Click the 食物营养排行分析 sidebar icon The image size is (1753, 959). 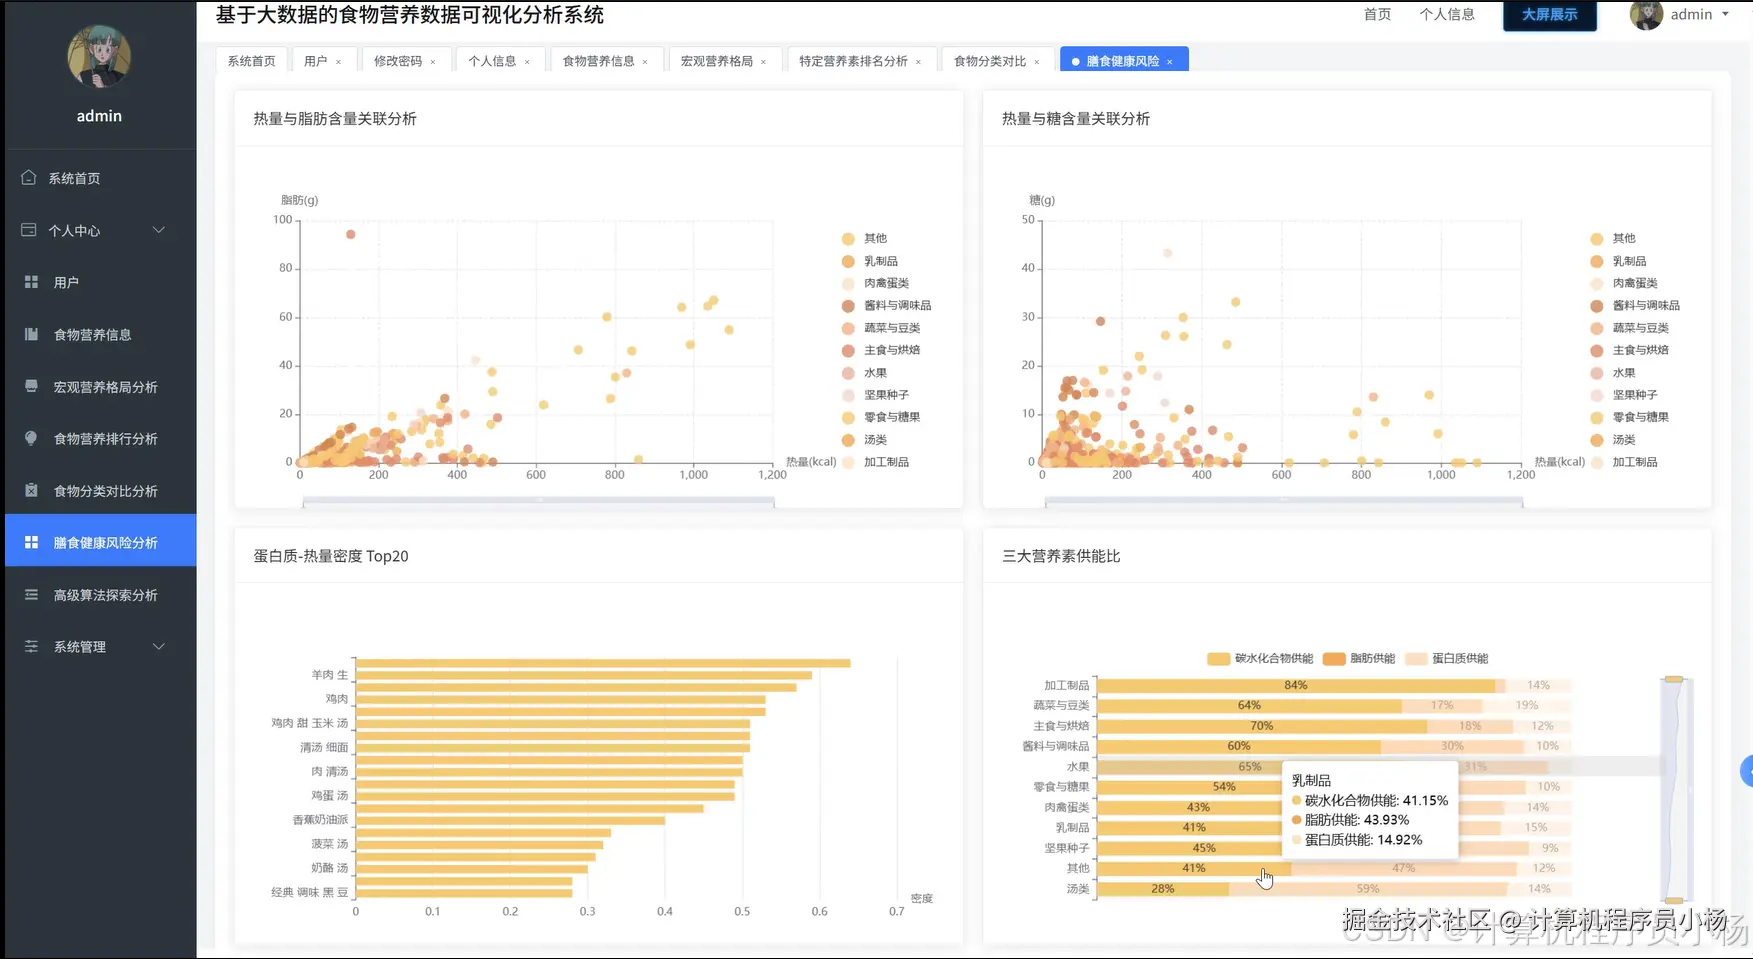click(31, 438)
